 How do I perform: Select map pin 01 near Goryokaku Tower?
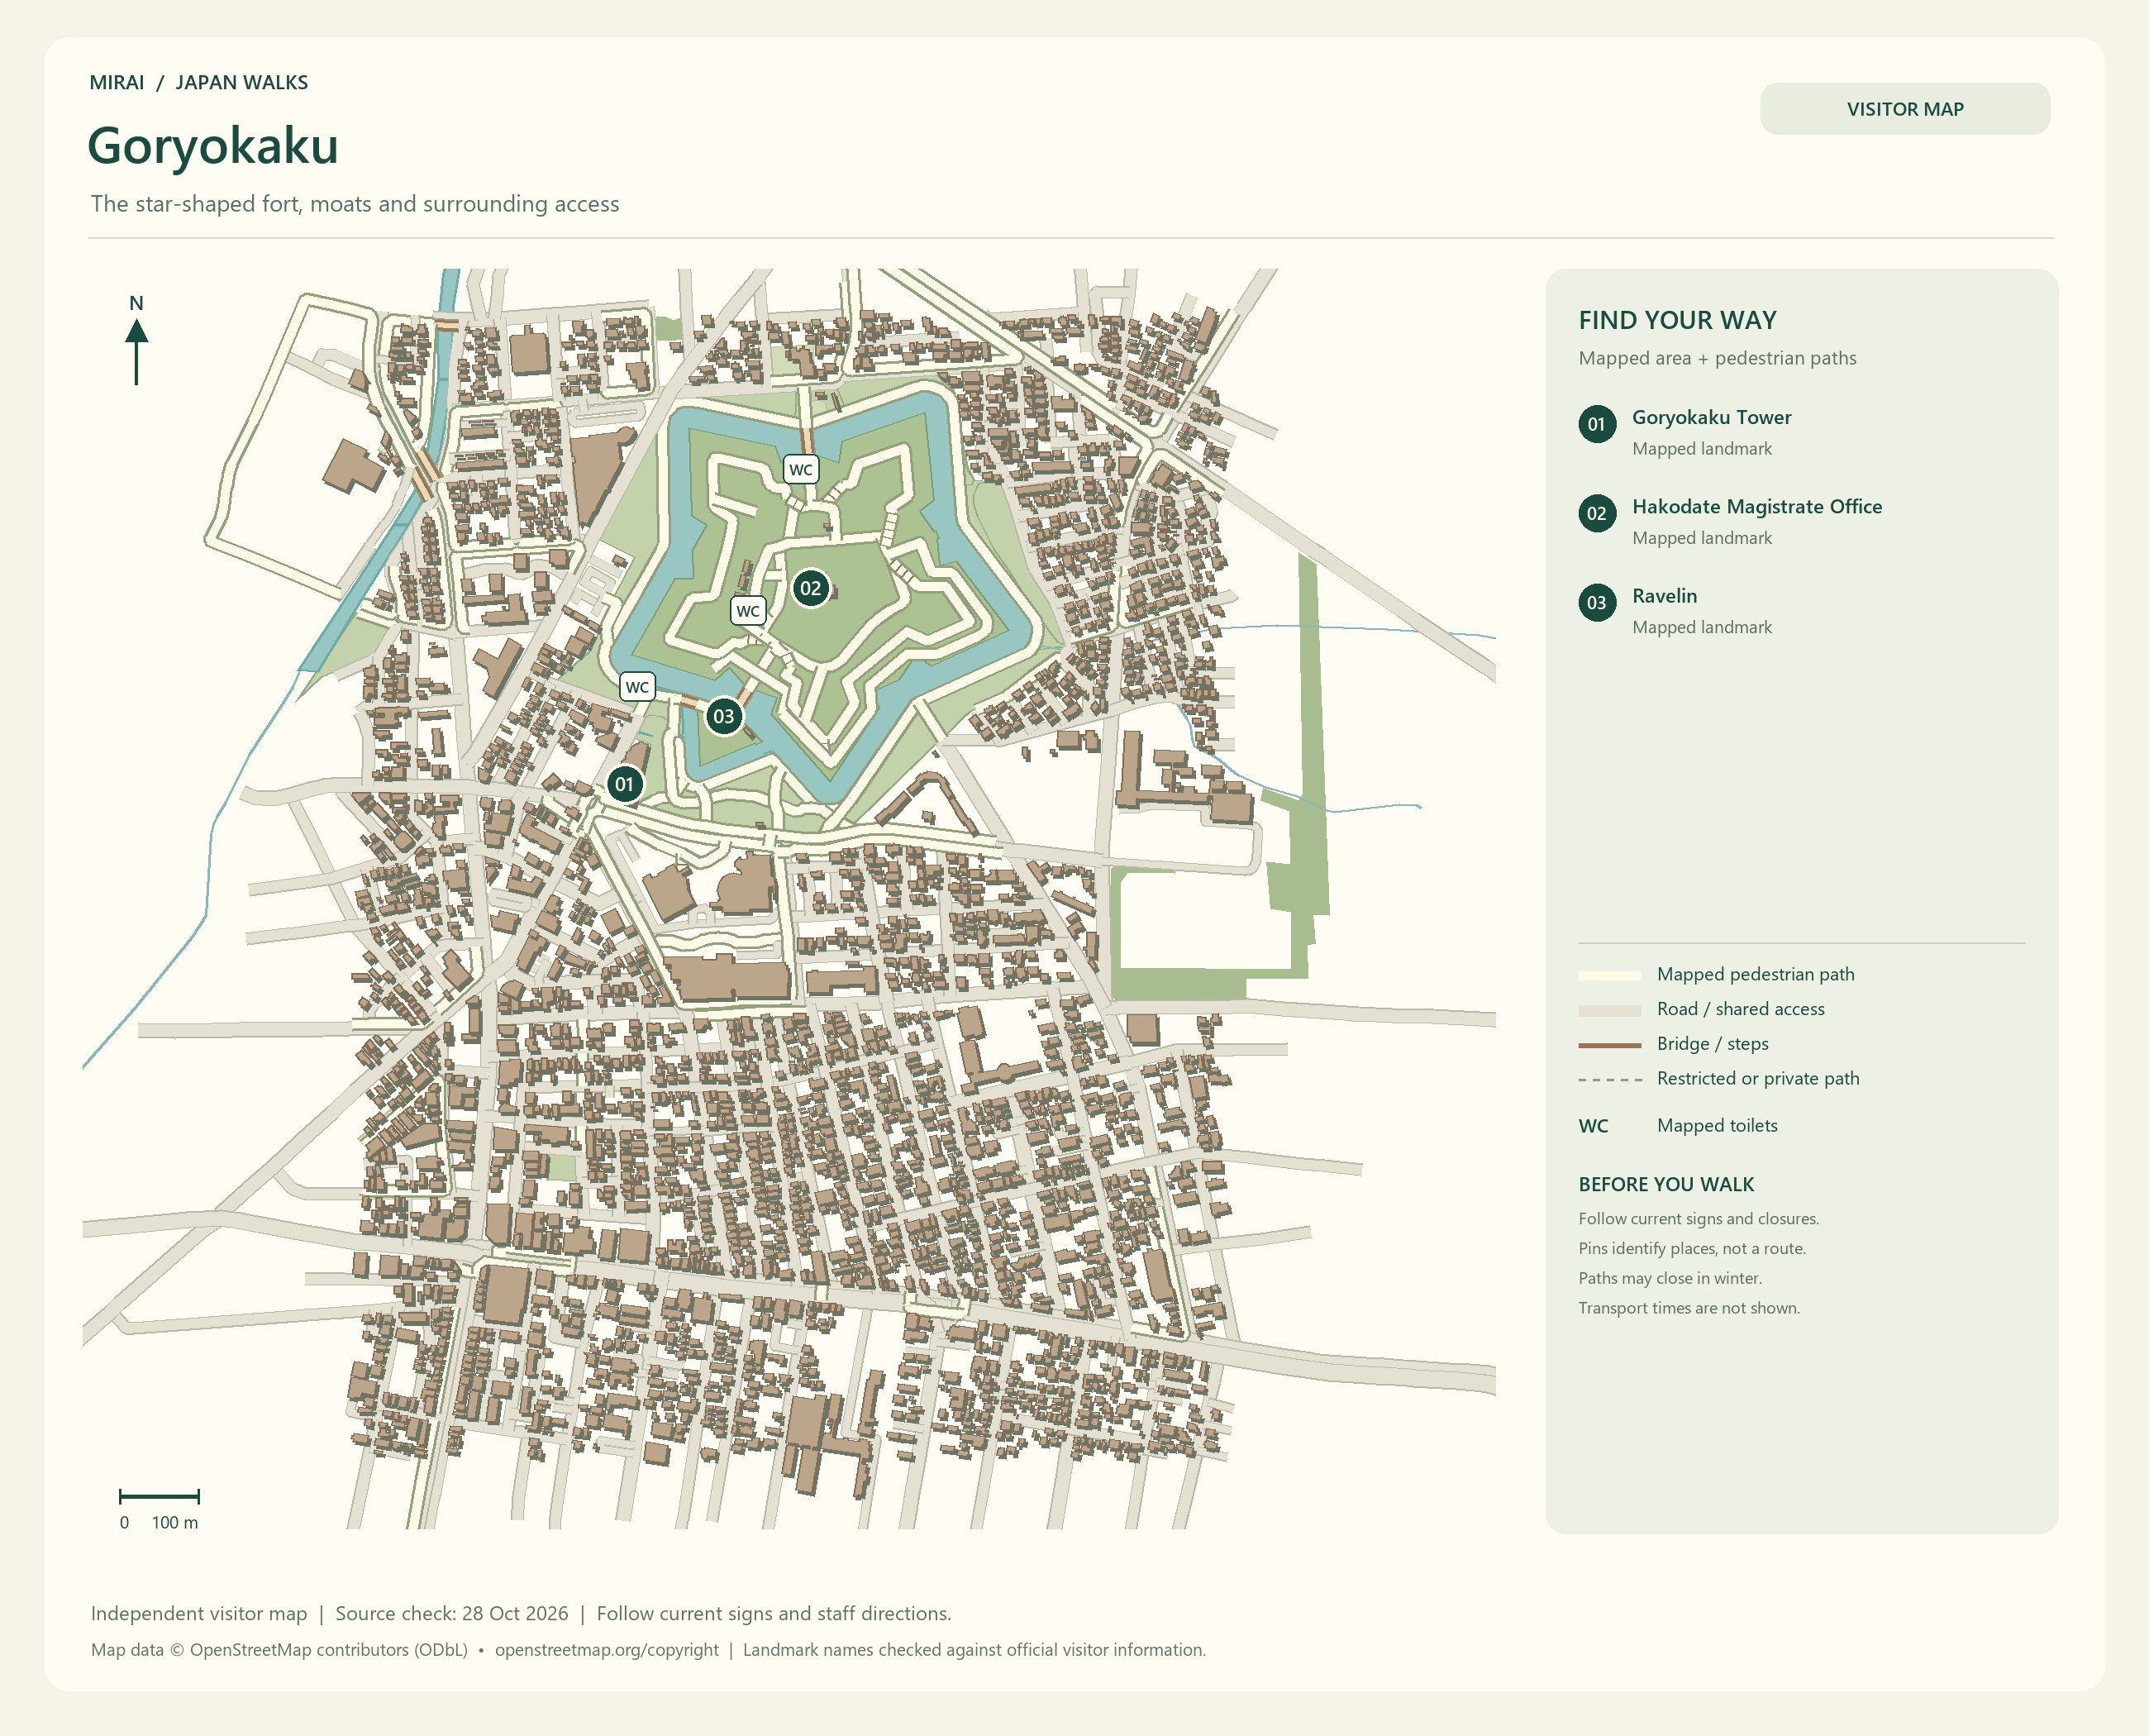point(624,784)
